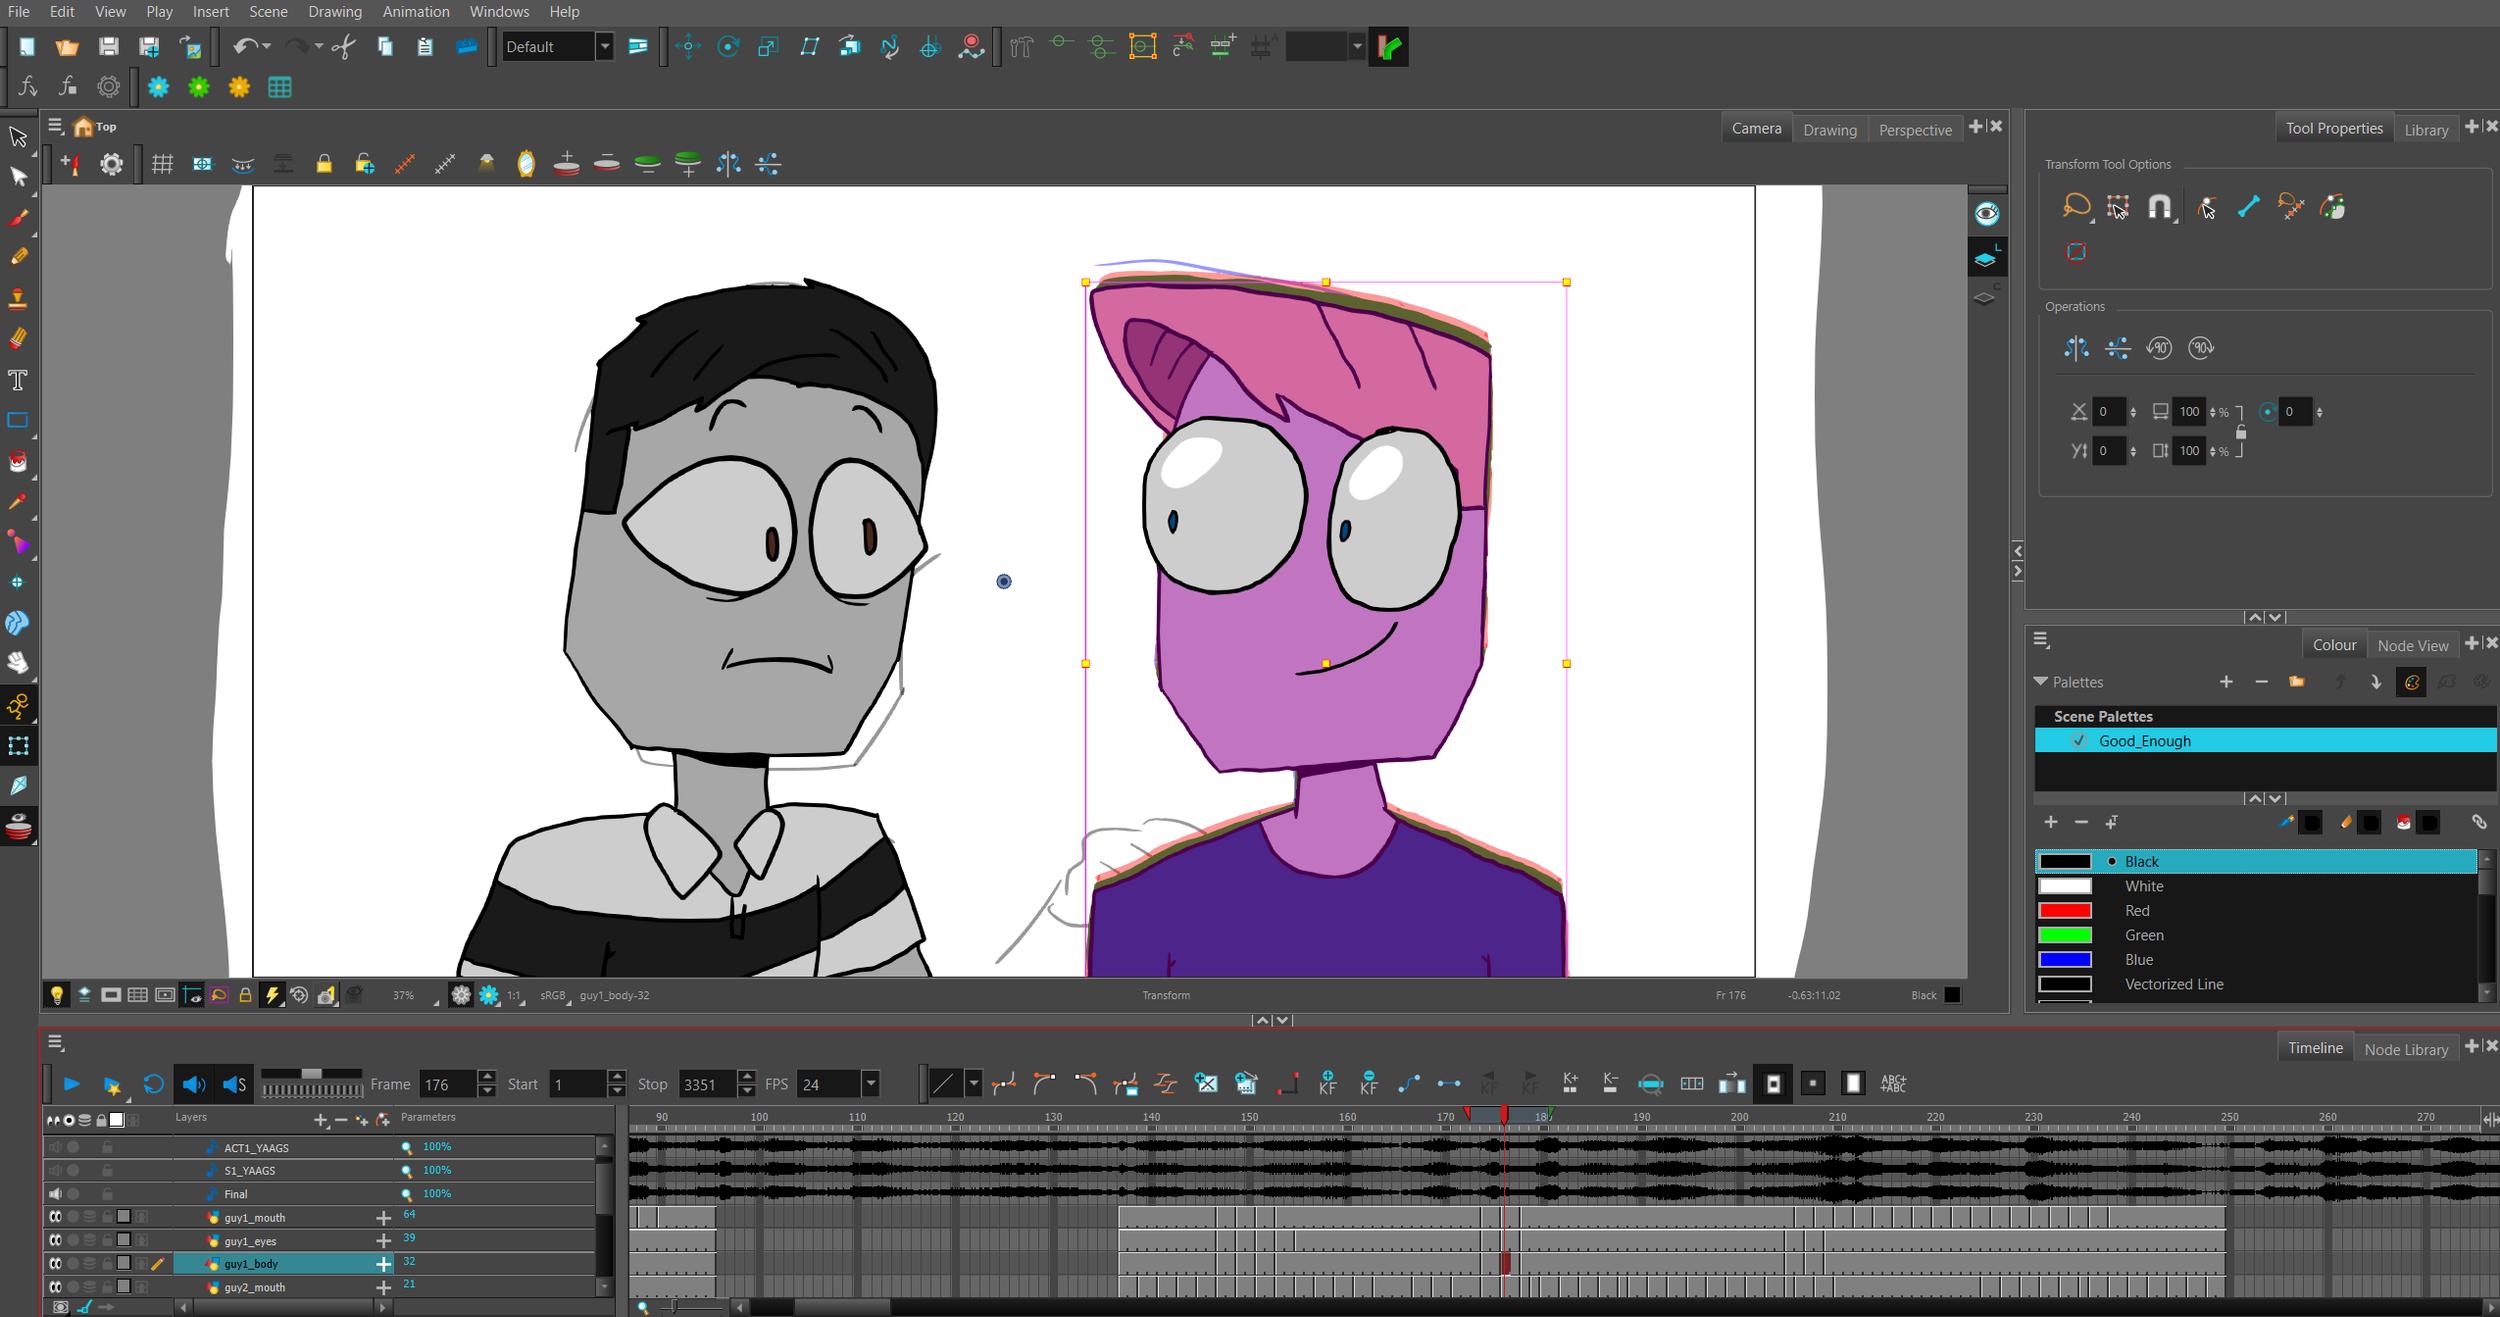Select the Blue colour swatch
This screenshot has width=2500, height=1317.
pyautogui.click(x=2065, y=959)
